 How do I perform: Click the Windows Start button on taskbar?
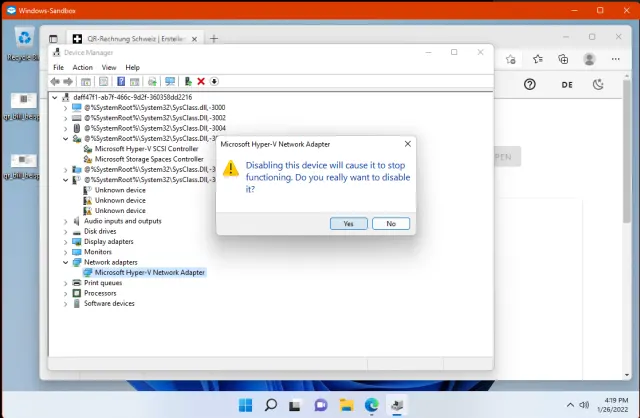coord(245,405)
